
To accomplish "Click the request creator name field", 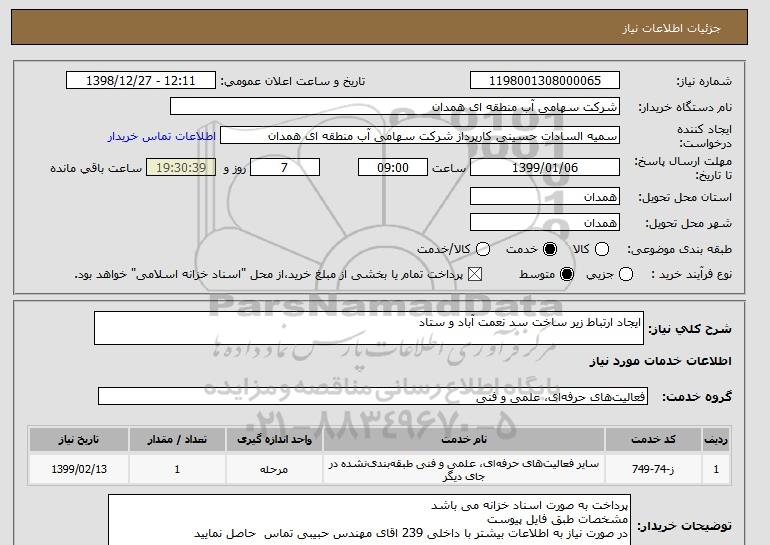I will tap(420, 136).
